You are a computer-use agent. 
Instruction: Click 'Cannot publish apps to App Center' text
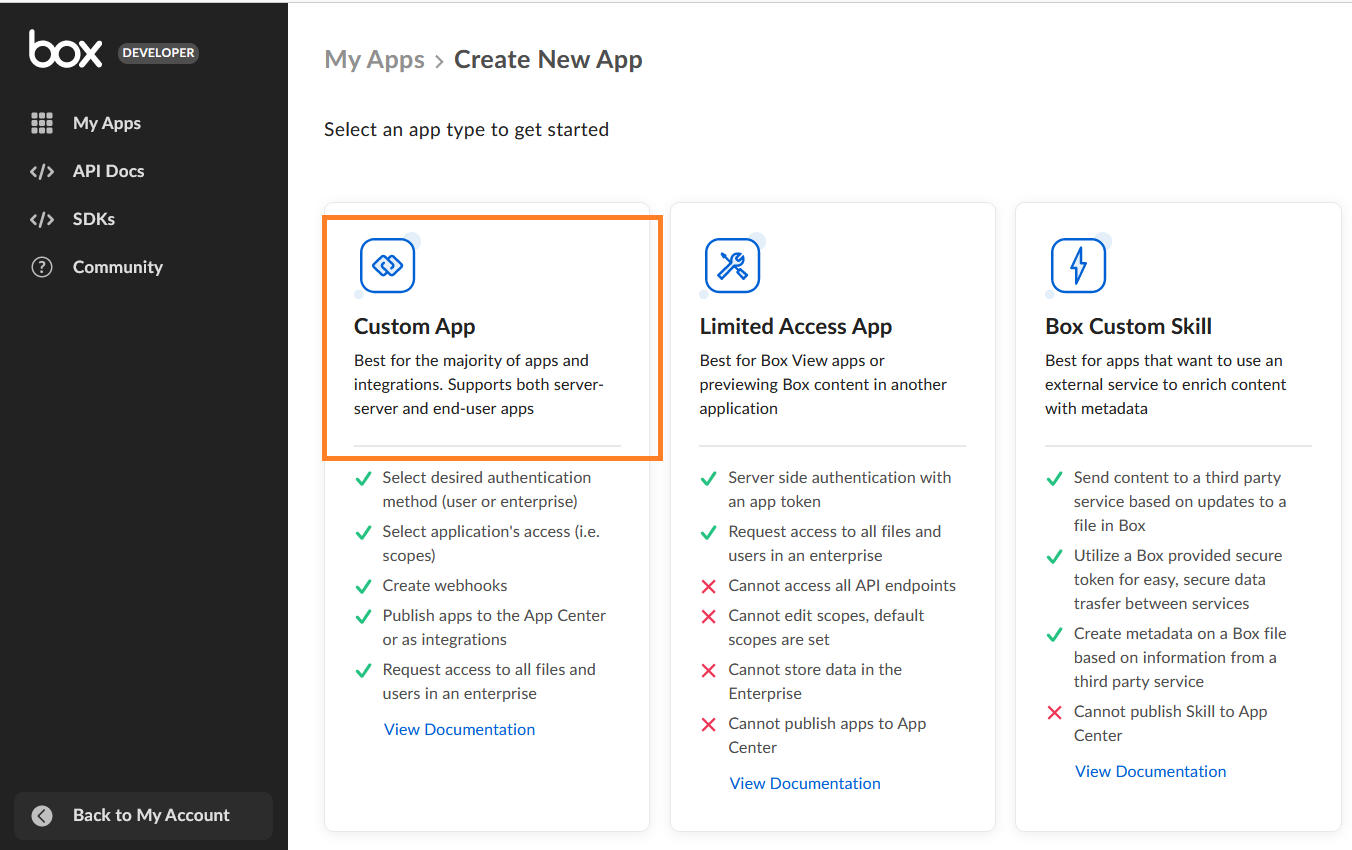tap(827, 735)
